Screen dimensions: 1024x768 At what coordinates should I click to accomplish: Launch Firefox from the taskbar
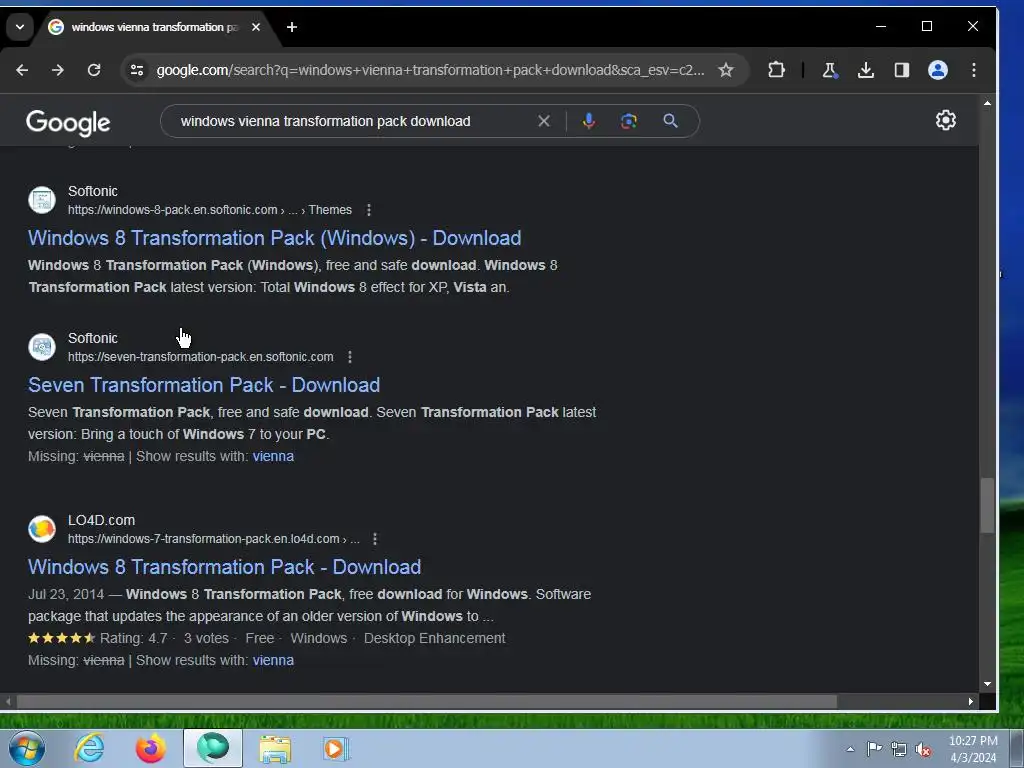pos(151,748)
